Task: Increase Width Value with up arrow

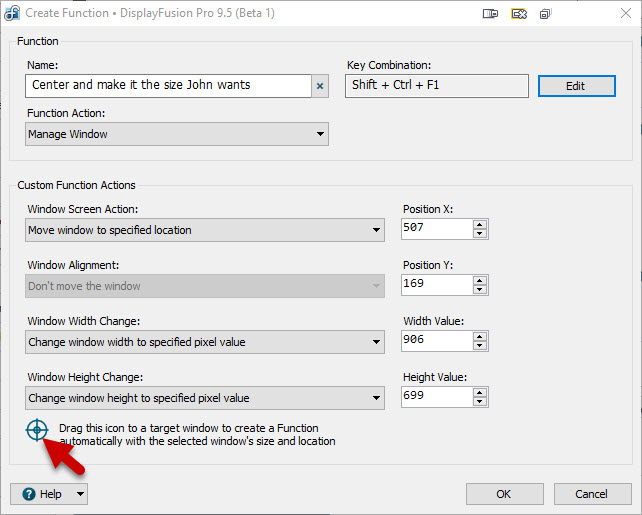Action: pyautogui.click(x=480, y=337)
